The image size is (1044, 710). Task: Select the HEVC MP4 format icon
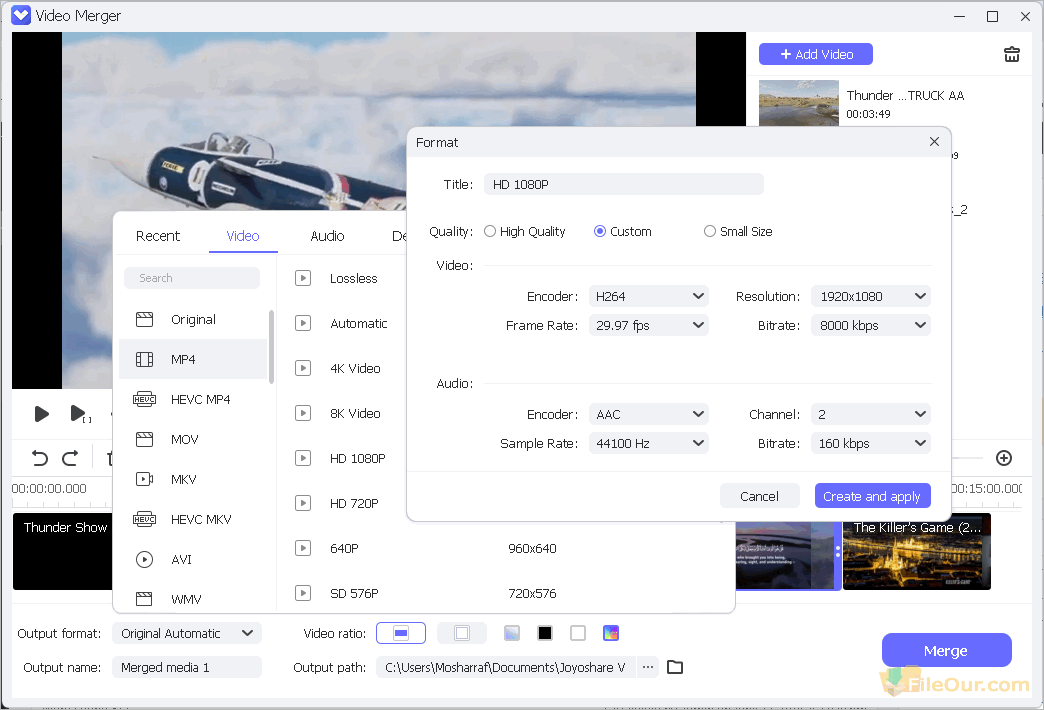(x=145, y=399)
